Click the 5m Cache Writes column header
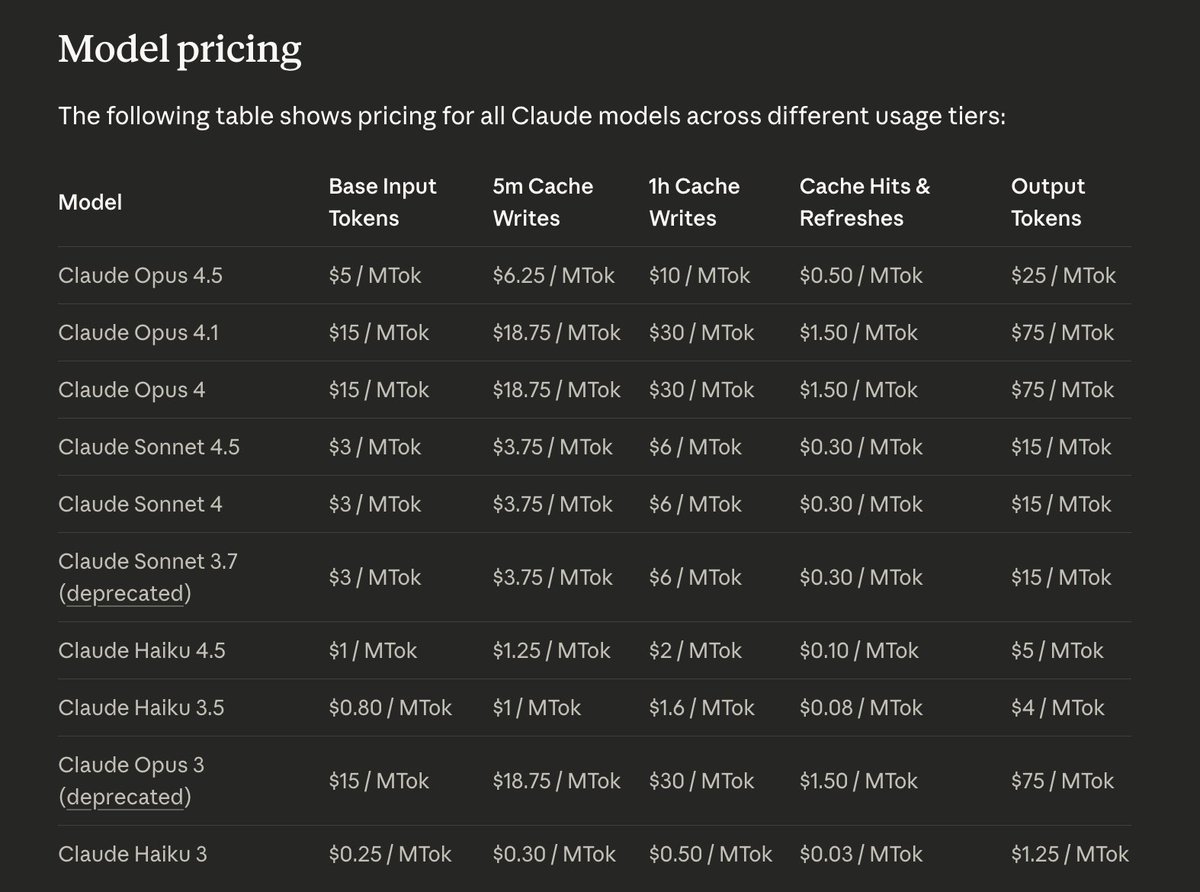This screenshot has height=892, width=1200. [x=542, y=202]
